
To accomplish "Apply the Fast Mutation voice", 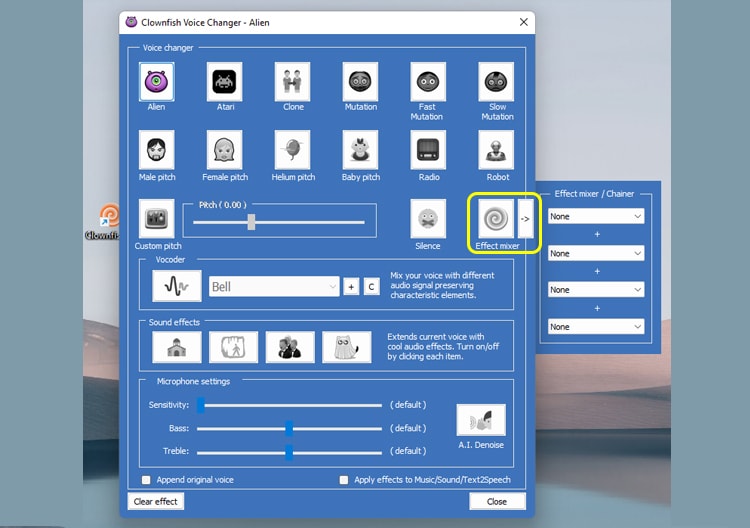I will pos(428,82).
